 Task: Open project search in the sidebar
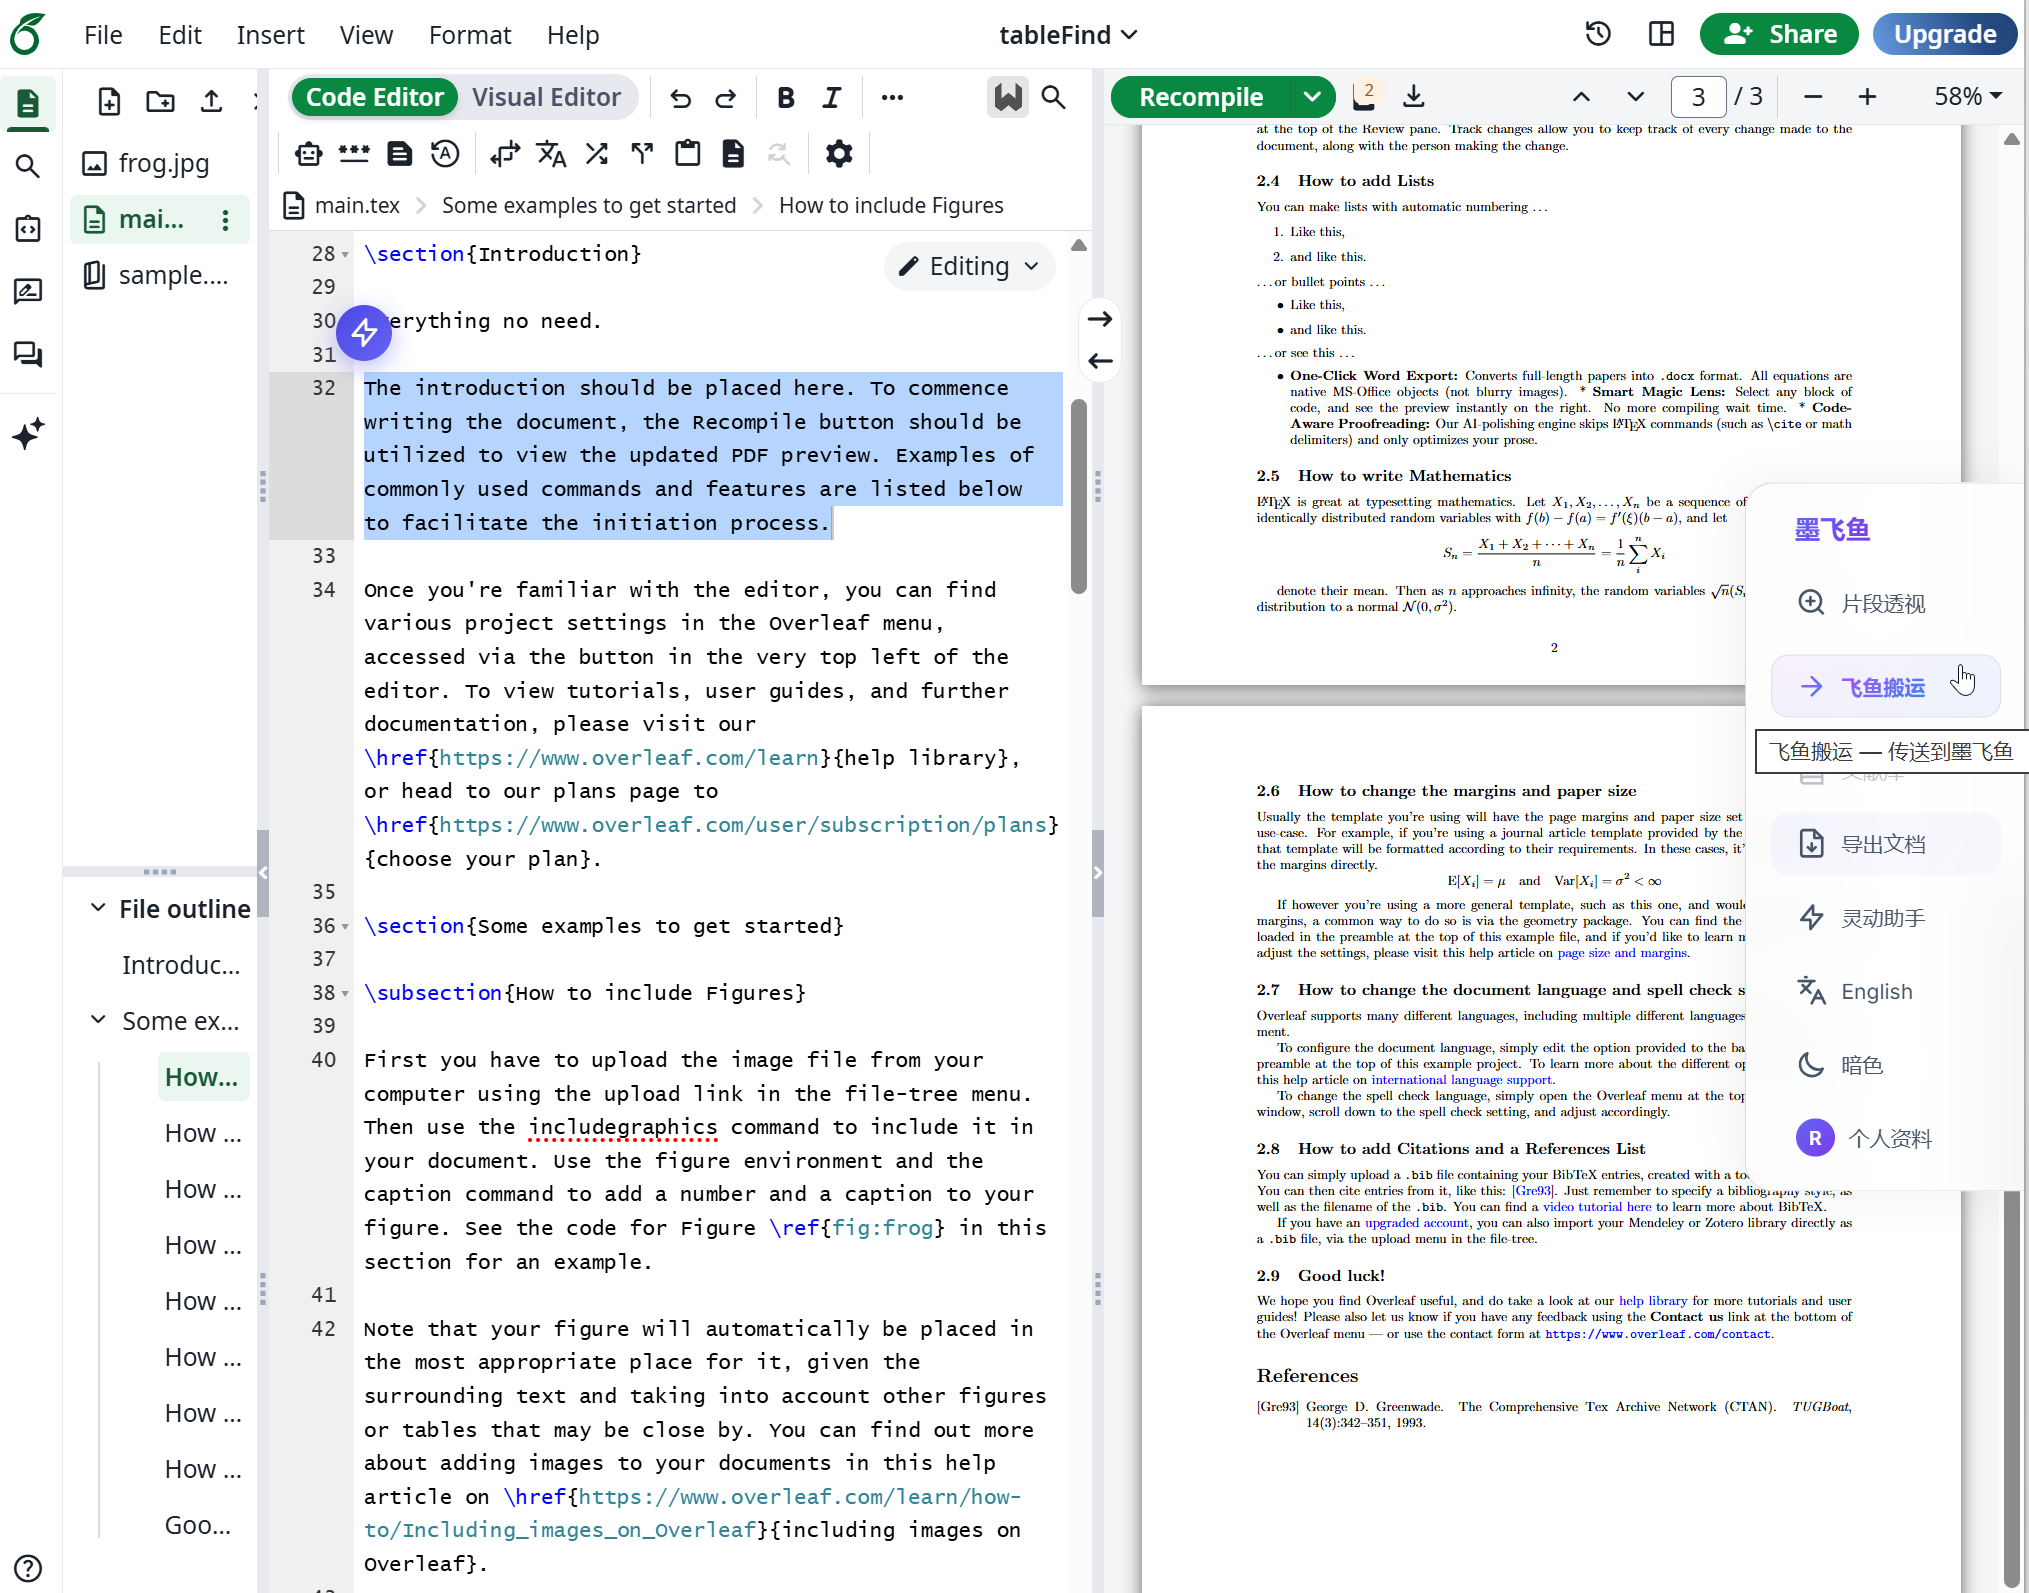(x=28, y=166)
